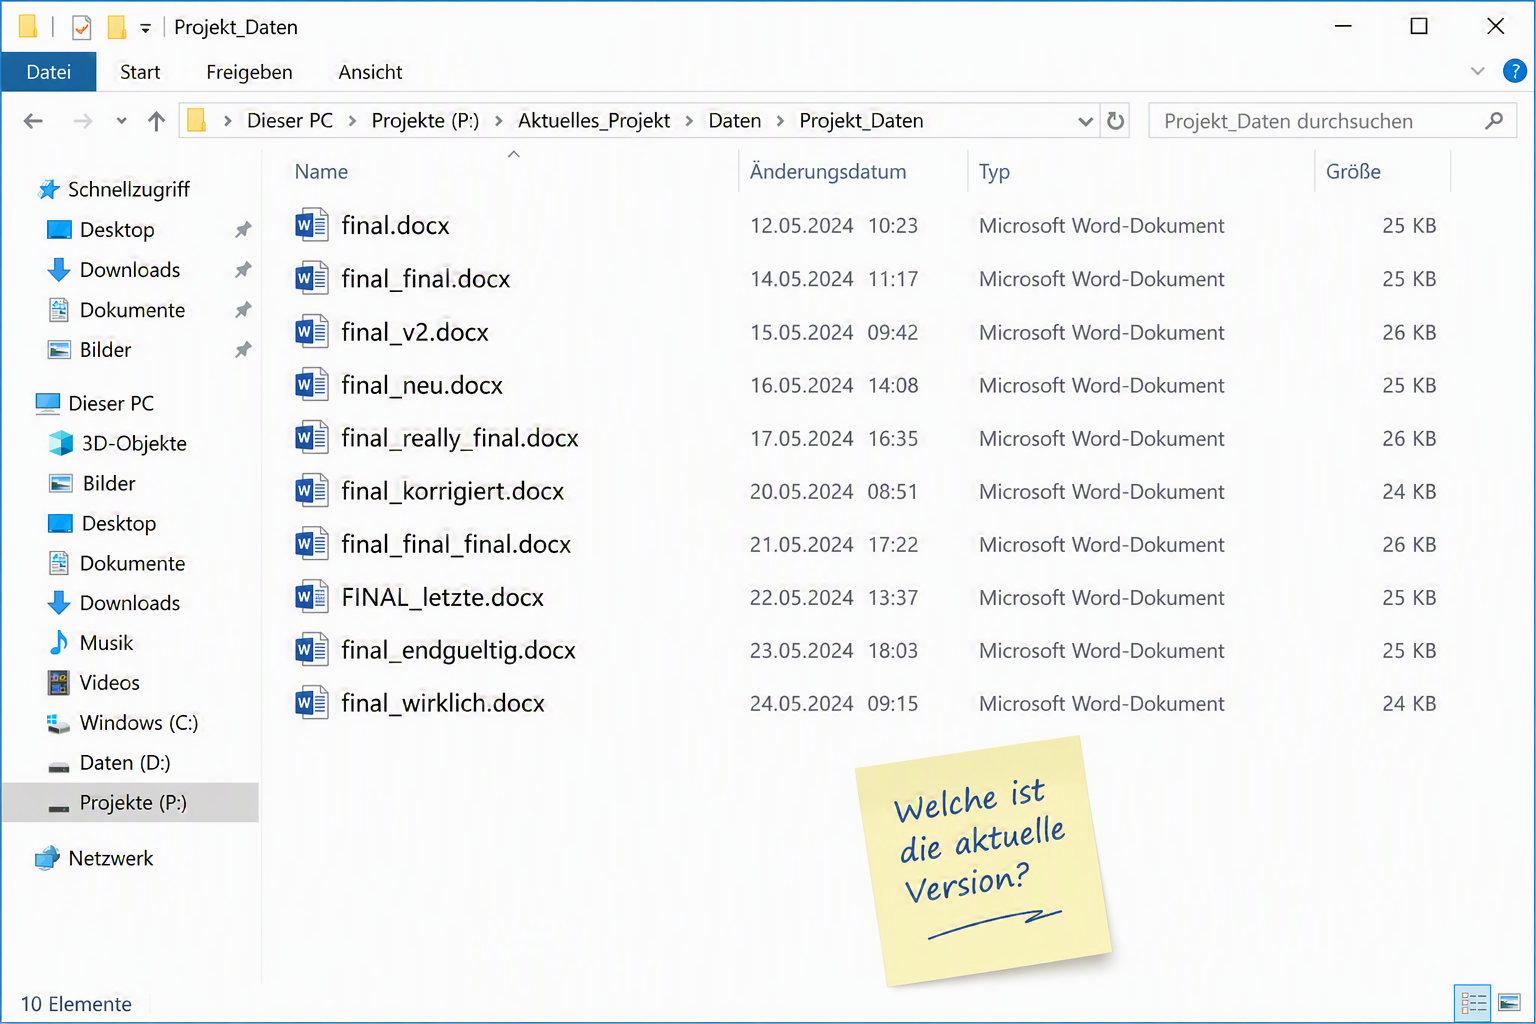This screenshot has width=1536, height=1024.
Task: Switch to details view layout icon
Action: tap(1472, 1002)
